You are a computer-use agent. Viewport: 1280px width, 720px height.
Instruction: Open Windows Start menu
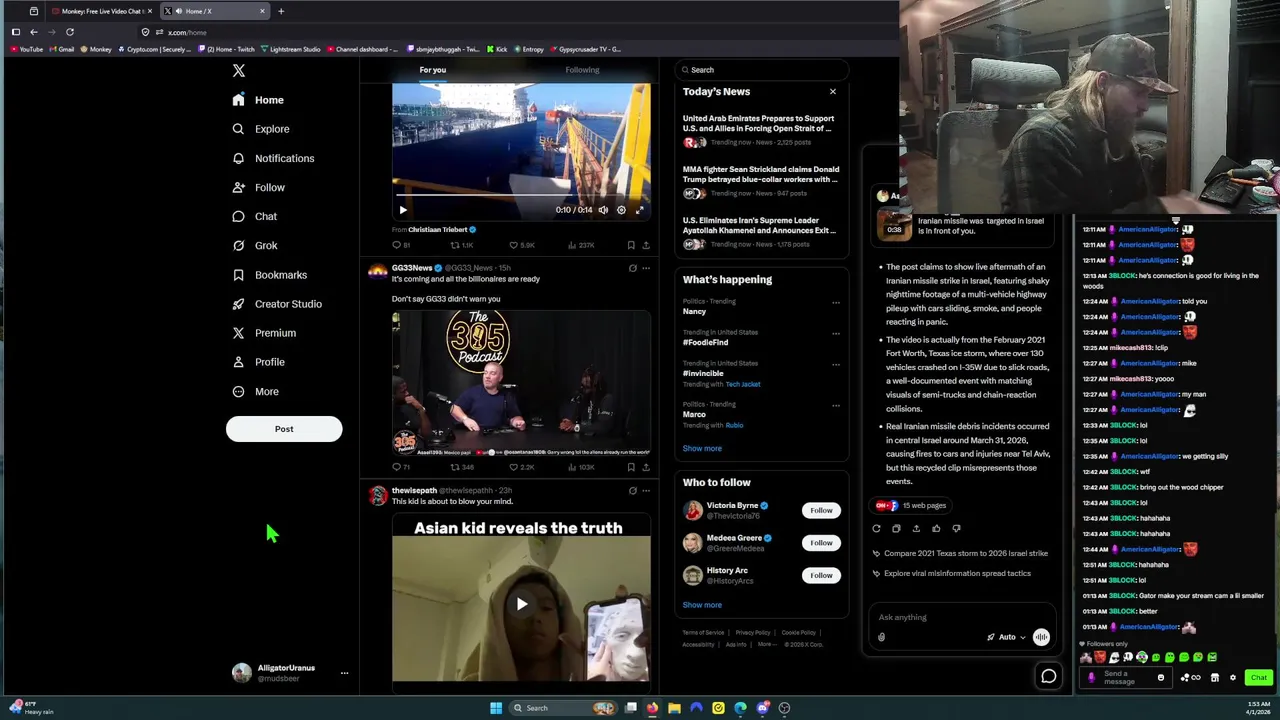[495, 708]
